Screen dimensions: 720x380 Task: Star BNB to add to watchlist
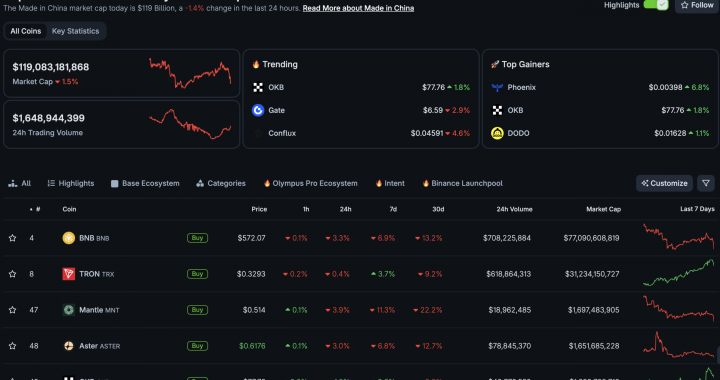pyautogui.click(x=12, y=238)
